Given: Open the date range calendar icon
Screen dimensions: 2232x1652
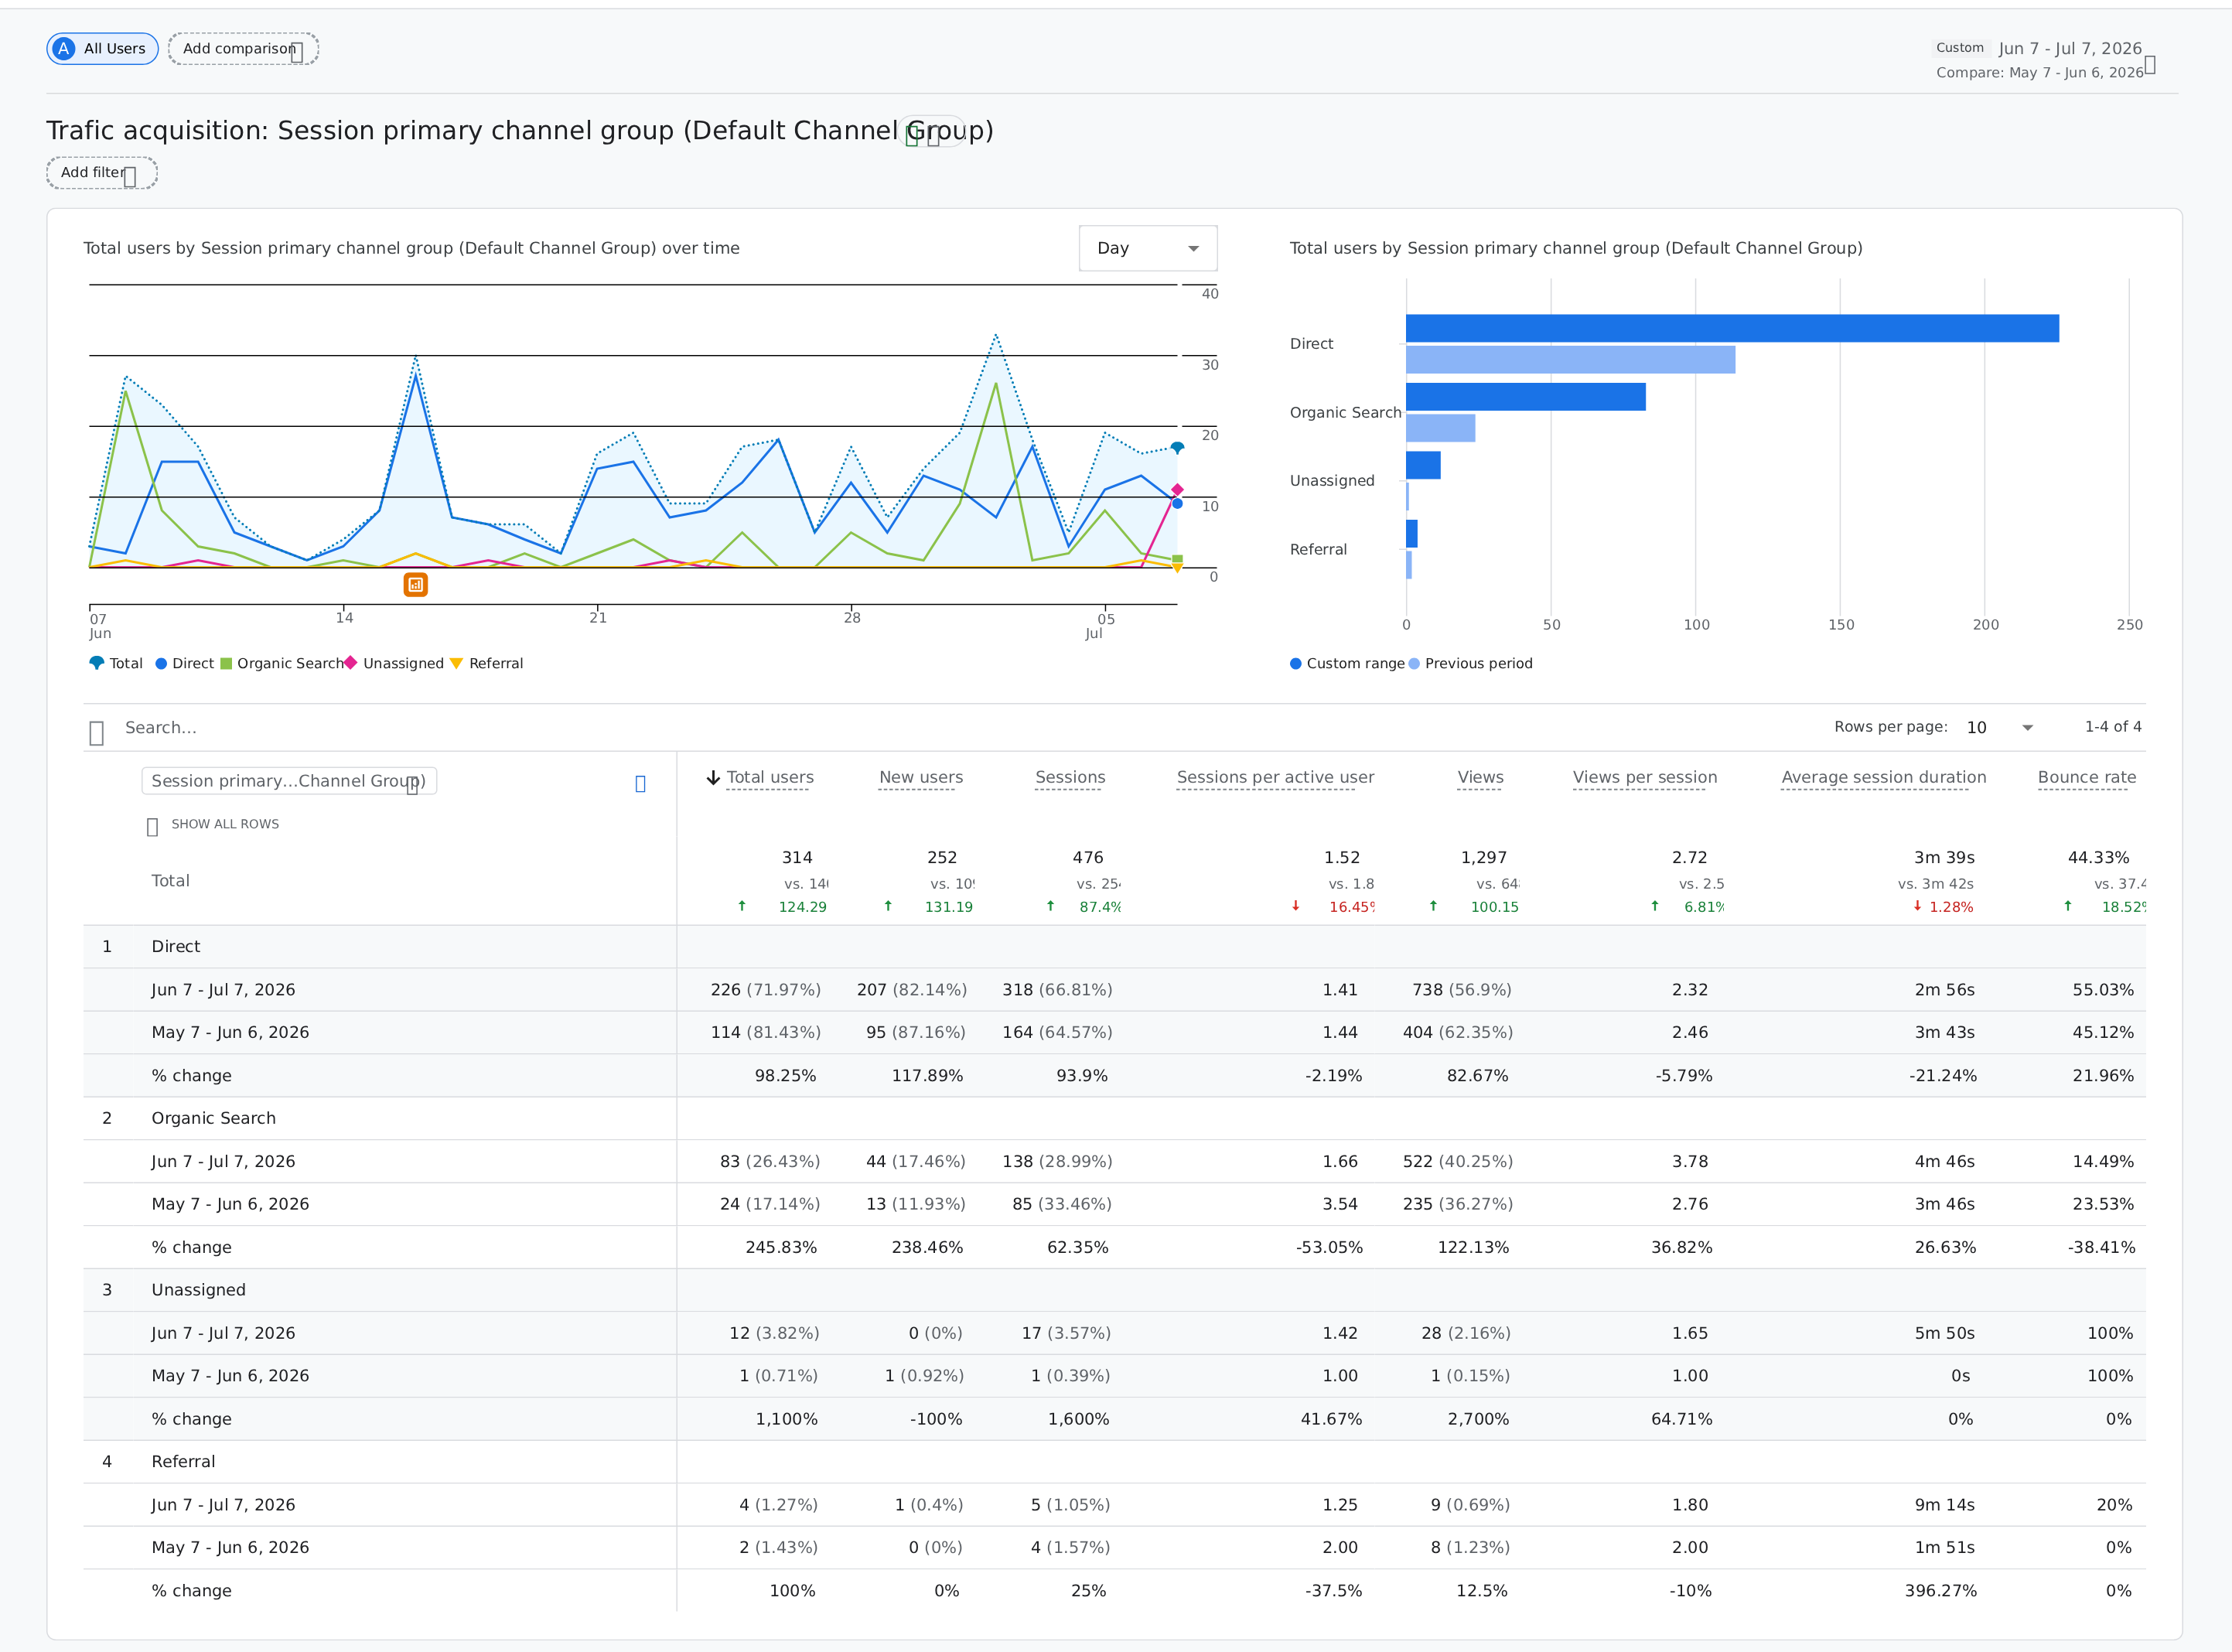Looking at the screenshot, I should coord(2149,64).
